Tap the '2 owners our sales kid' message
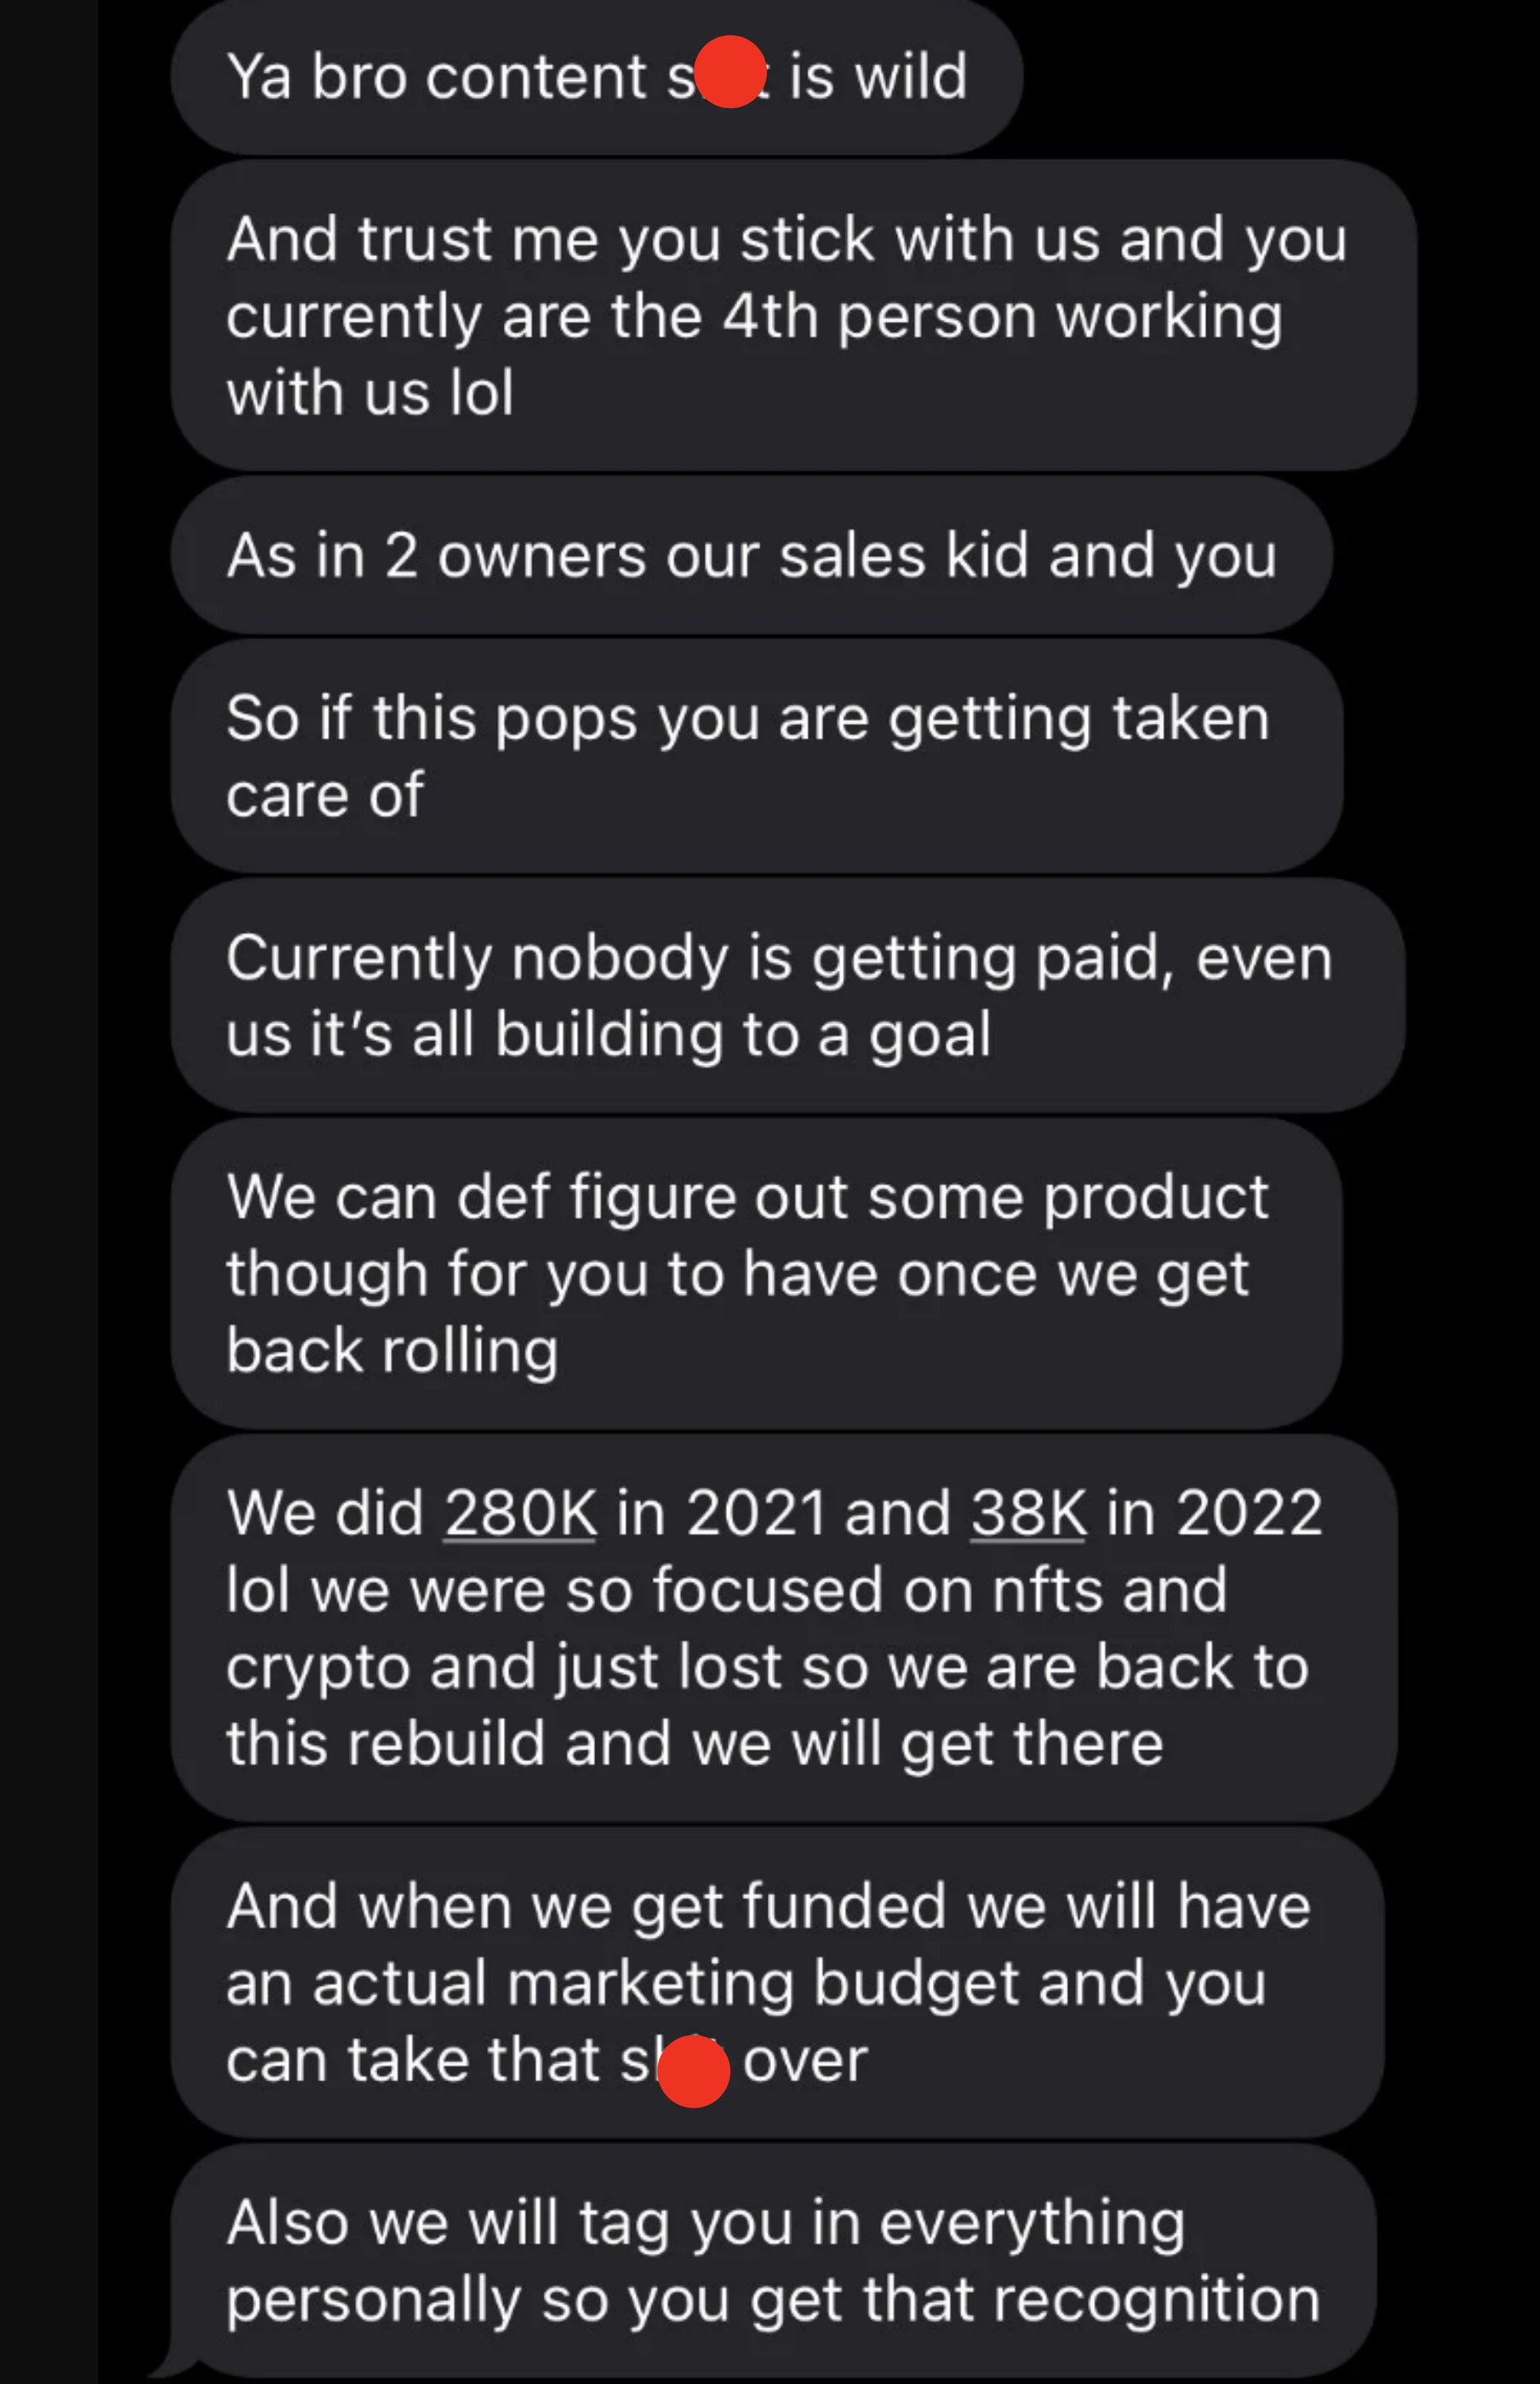 point(752,555)
